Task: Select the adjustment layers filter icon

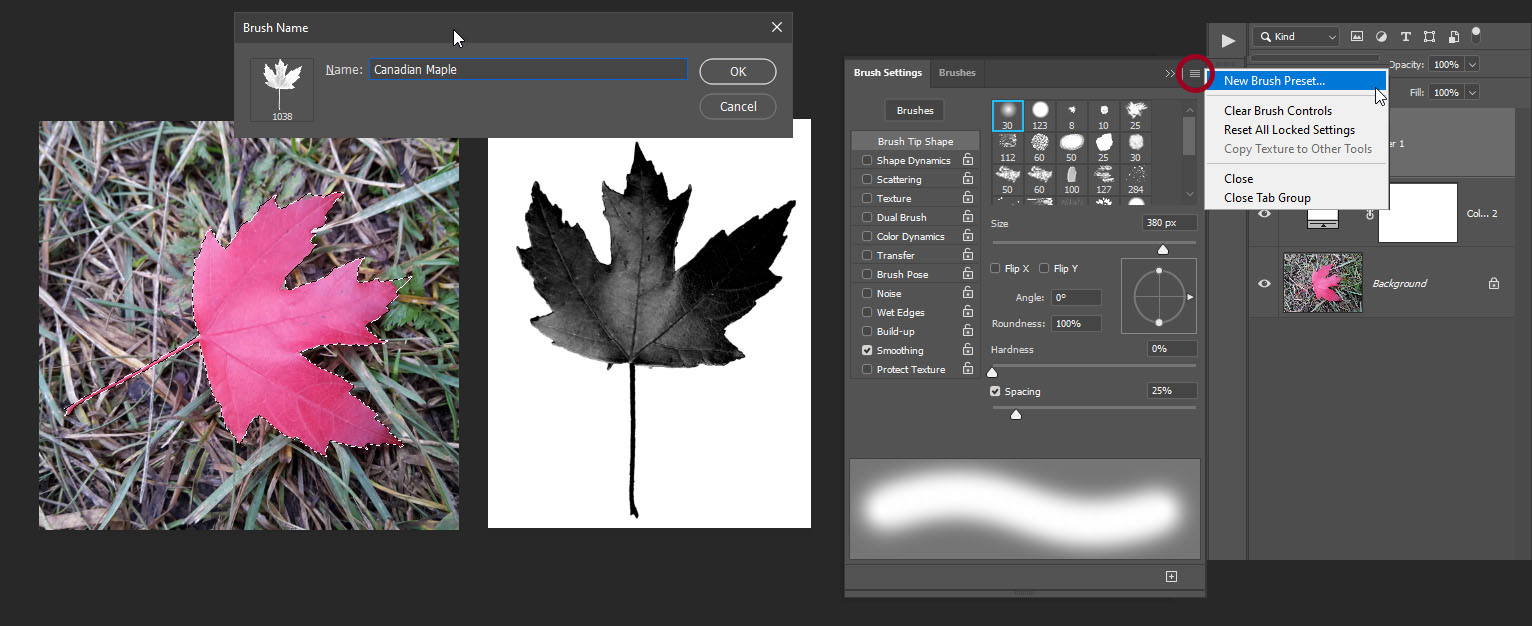Action: click(1381, 36)
